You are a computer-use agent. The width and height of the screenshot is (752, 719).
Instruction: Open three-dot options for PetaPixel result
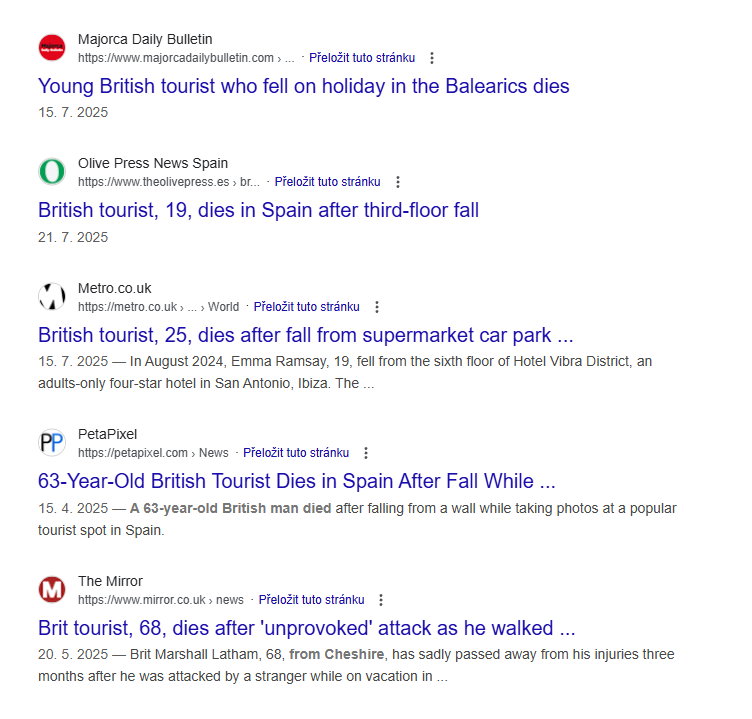click(366, 453)
